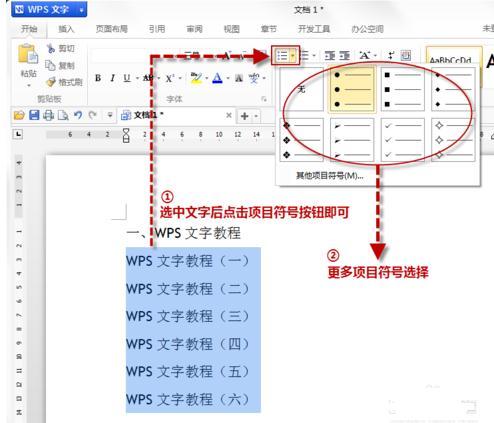
Task: Click the save disk icon
Action: click(34, 115)
